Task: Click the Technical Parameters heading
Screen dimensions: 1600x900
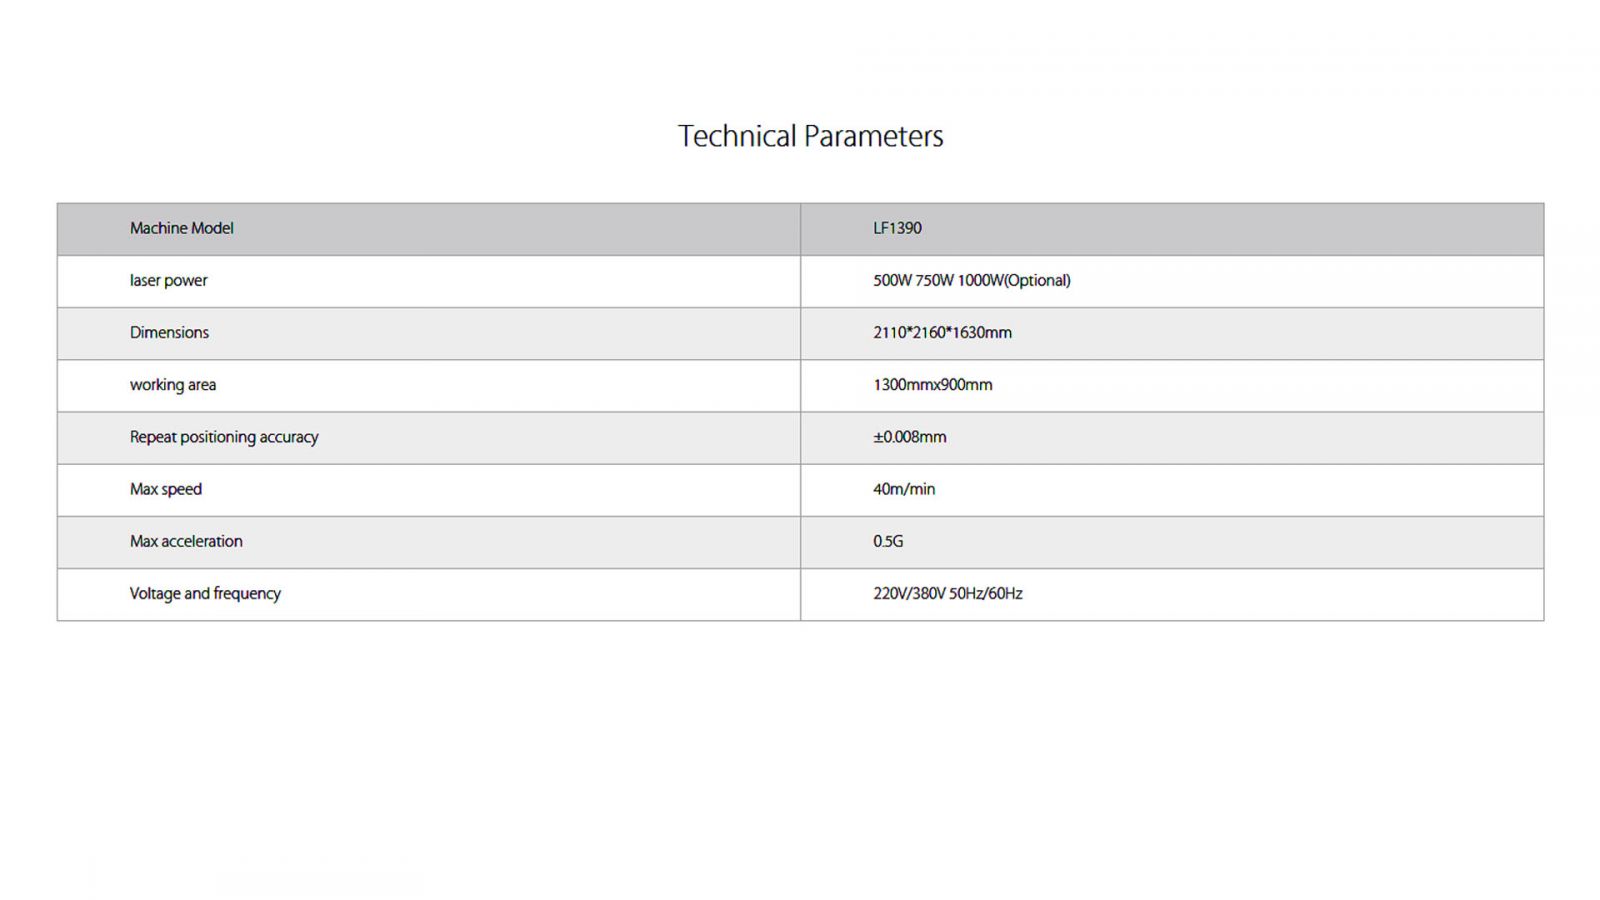Action: click(x=810, y=136)
